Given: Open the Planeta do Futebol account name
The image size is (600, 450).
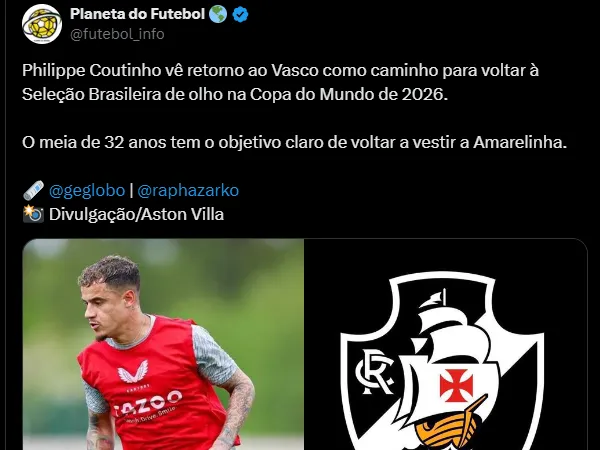Looking at the screenshot, I should [x=137, y=14].
